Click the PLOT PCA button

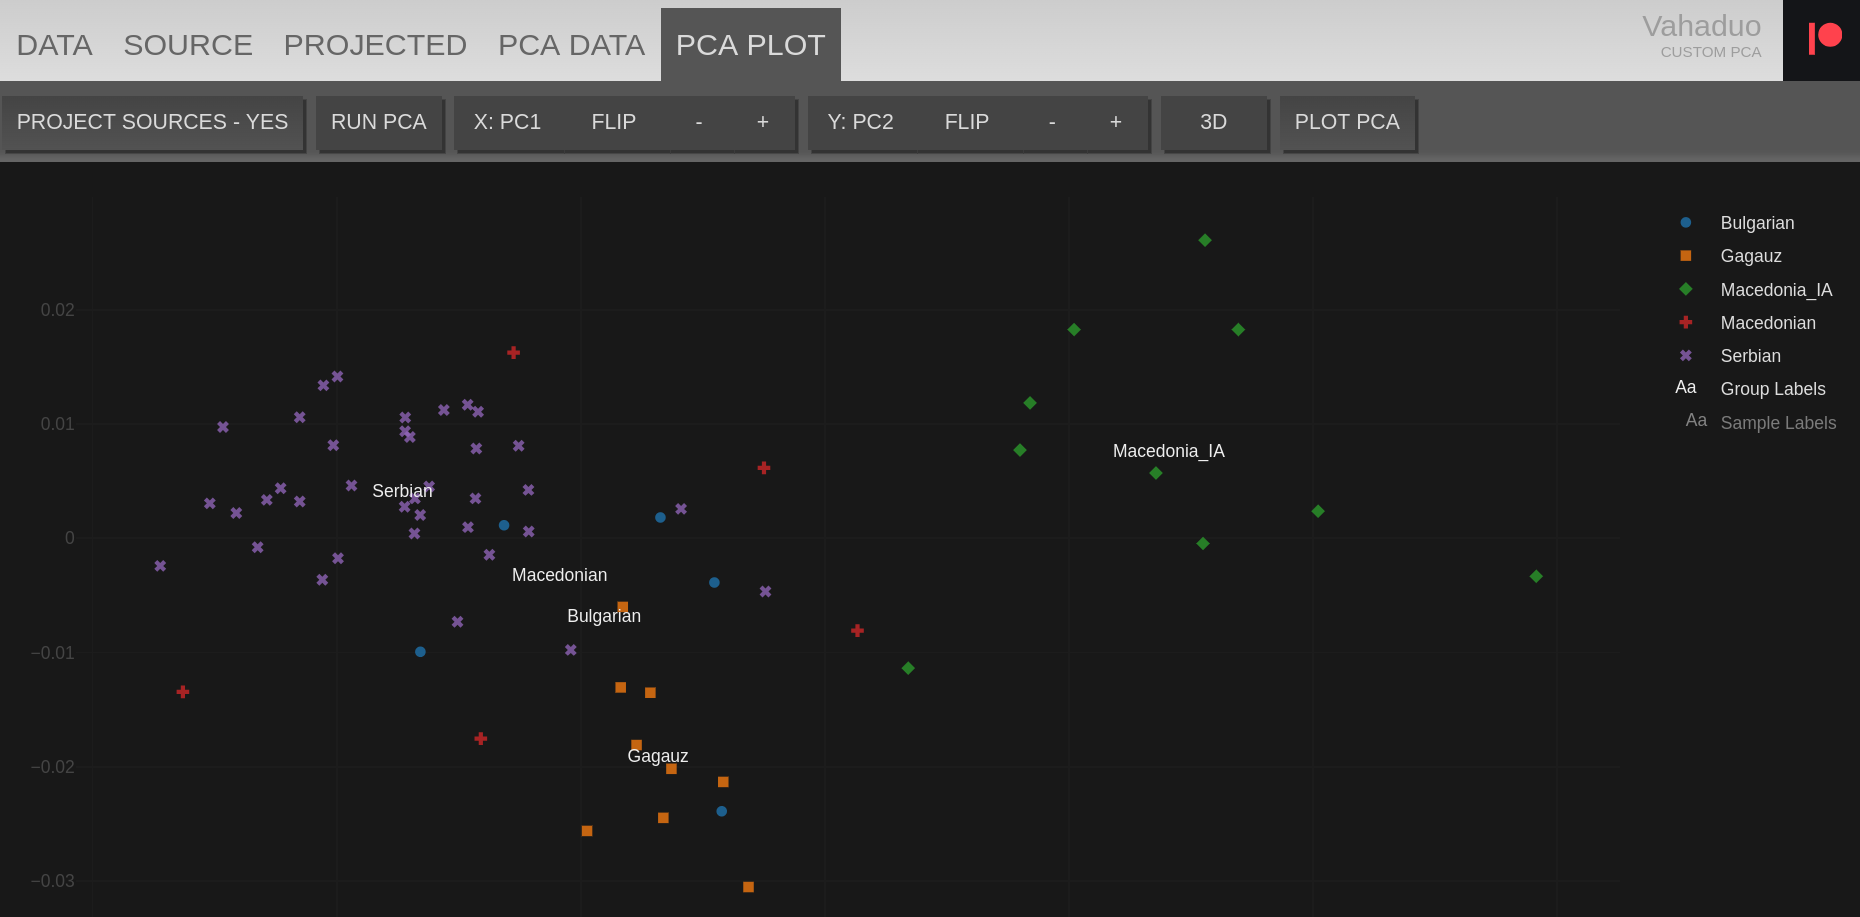[1346, 122]
